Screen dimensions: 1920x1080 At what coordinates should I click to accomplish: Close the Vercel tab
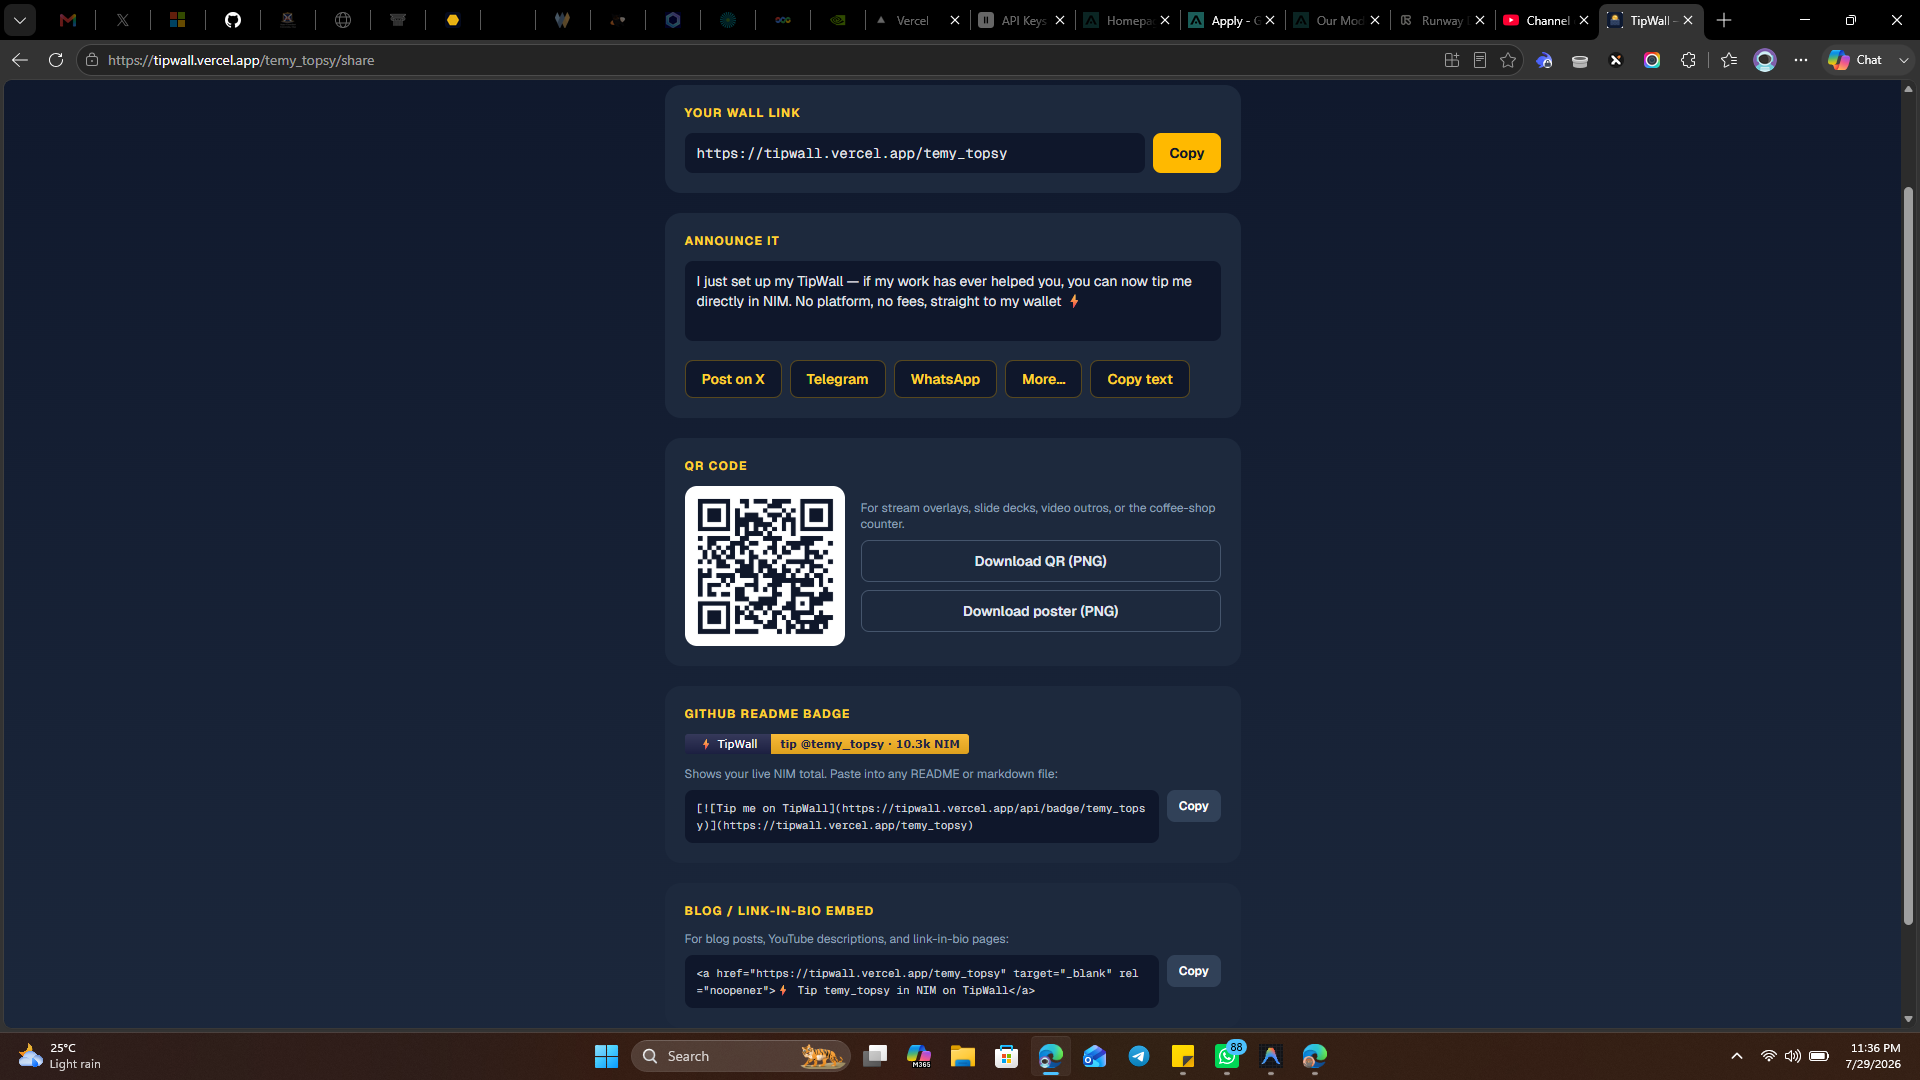[x=955, y=20]
